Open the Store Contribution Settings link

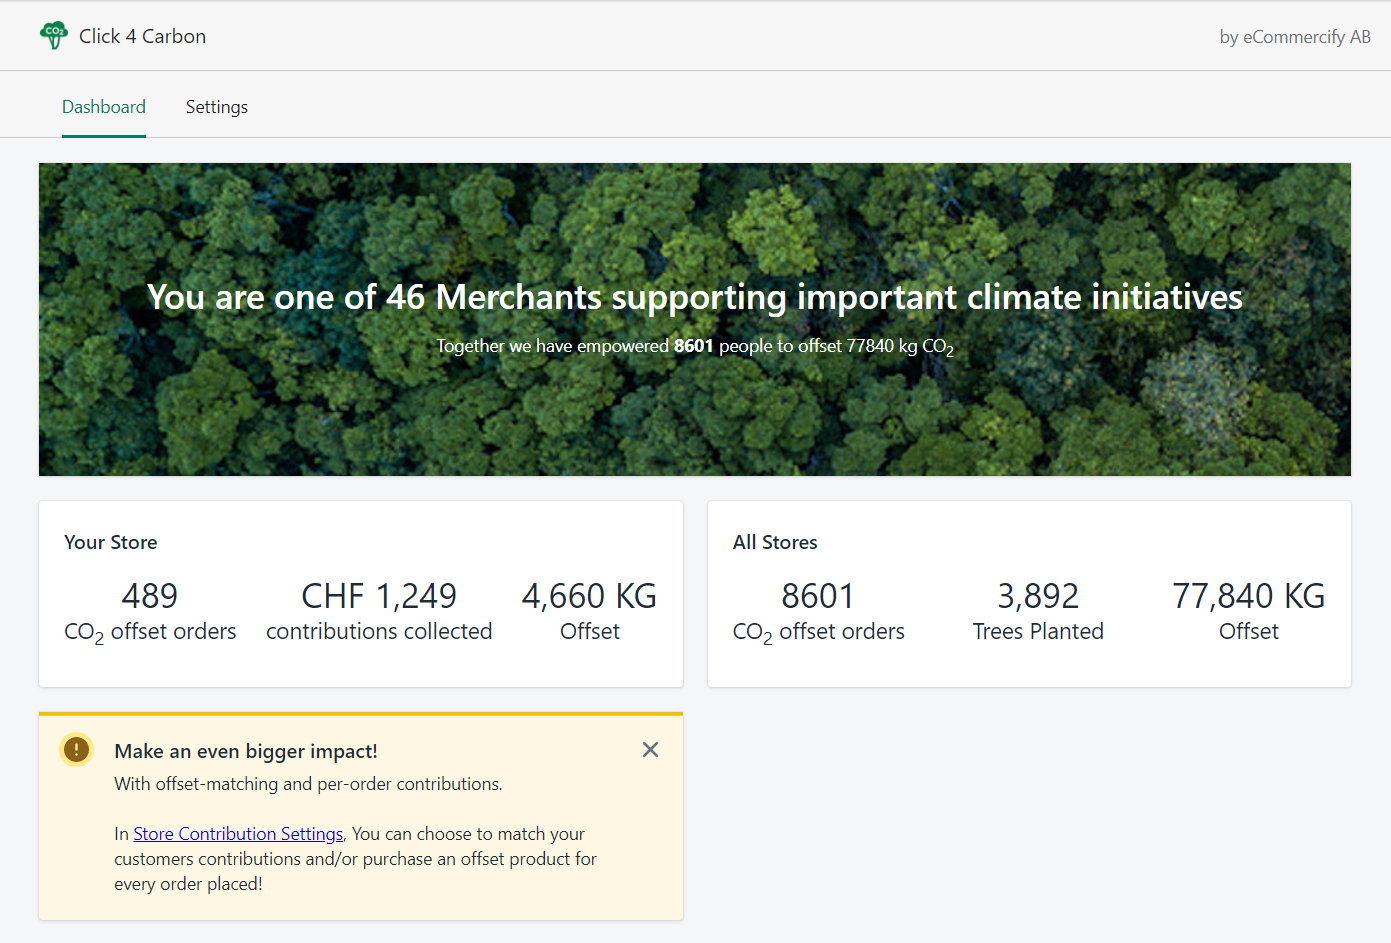[x=238, y=834]
